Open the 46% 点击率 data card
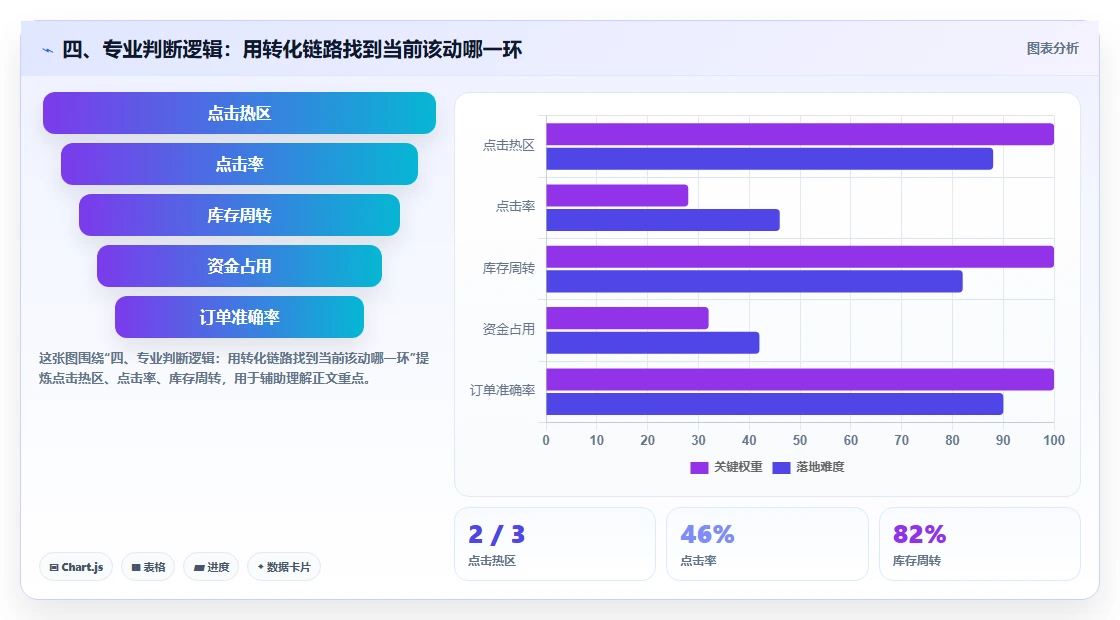The height and width of the screenshot is (620, 1120). pyautogui.click(x=767, y=544)
